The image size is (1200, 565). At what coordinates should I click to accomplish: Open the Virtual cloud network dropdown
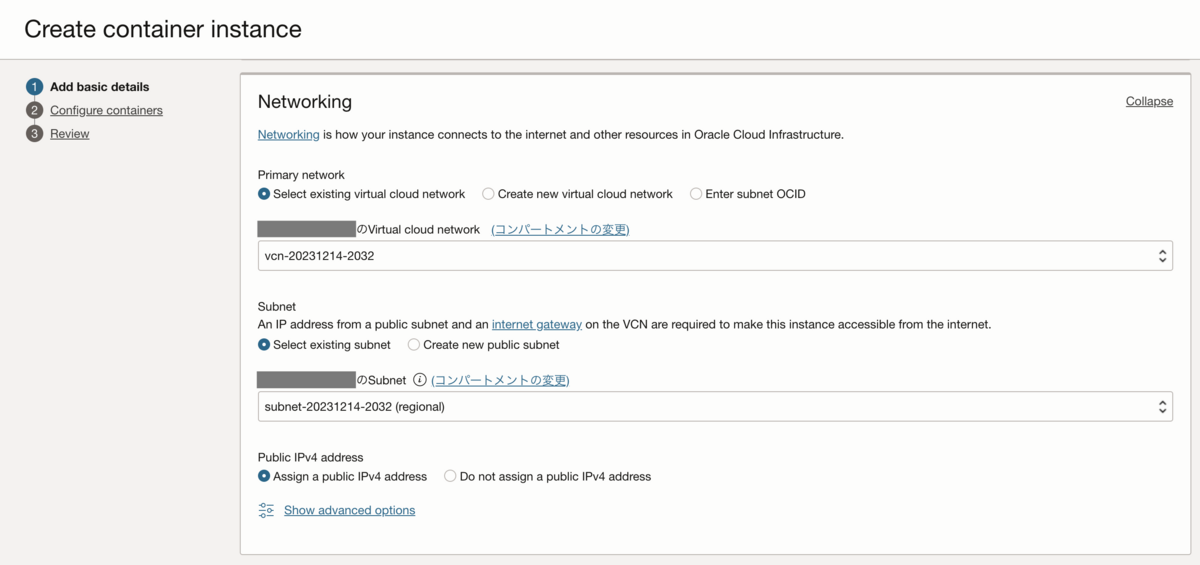click(715, 256)
